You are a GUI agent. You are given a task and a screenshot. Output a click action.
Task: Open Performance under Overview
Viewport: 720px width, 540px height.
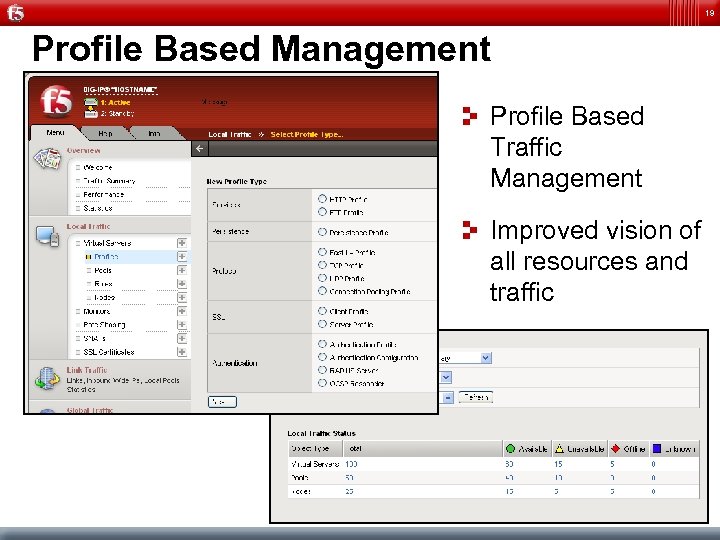[103, 194]
